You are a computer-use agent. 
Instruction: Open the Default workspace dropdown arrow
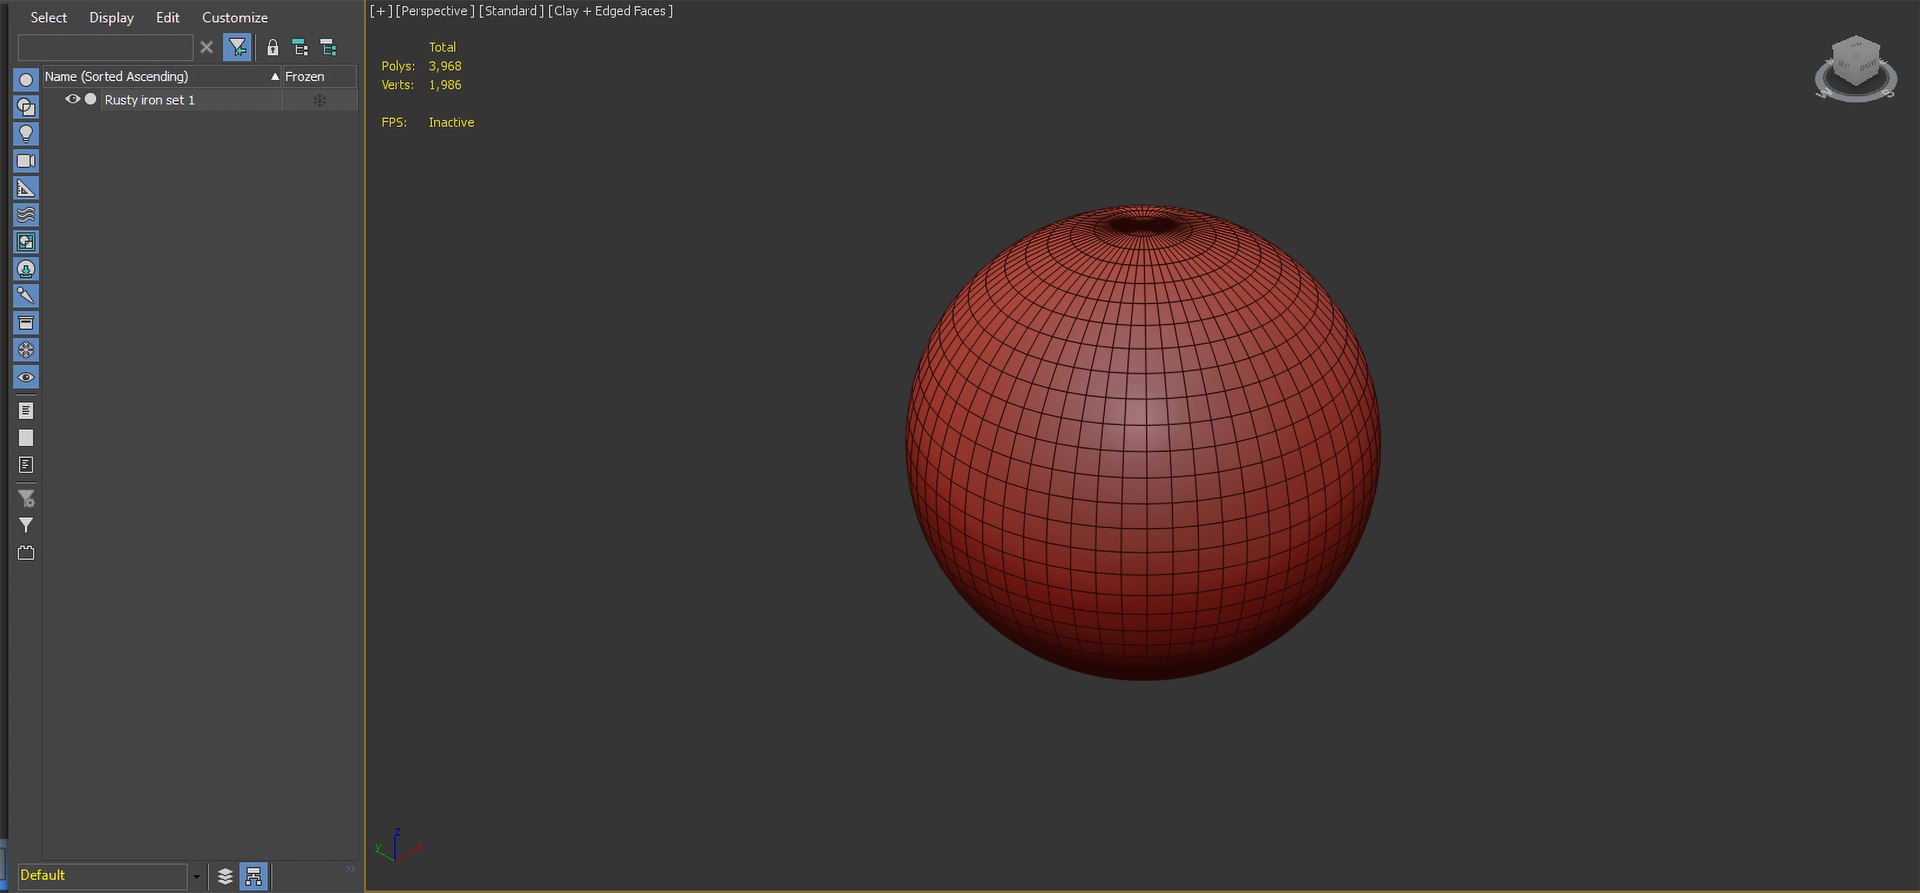point(196,876)
